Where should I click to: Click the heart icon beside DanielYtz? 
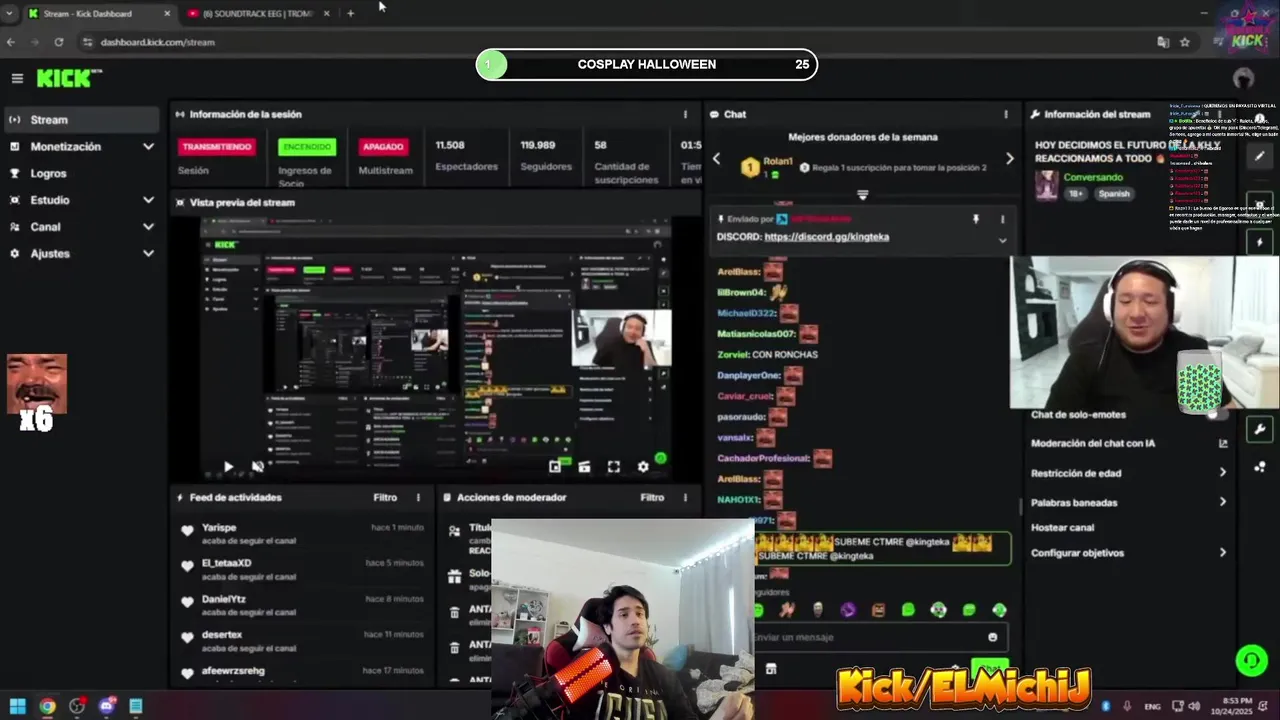[x=187, y=602]
